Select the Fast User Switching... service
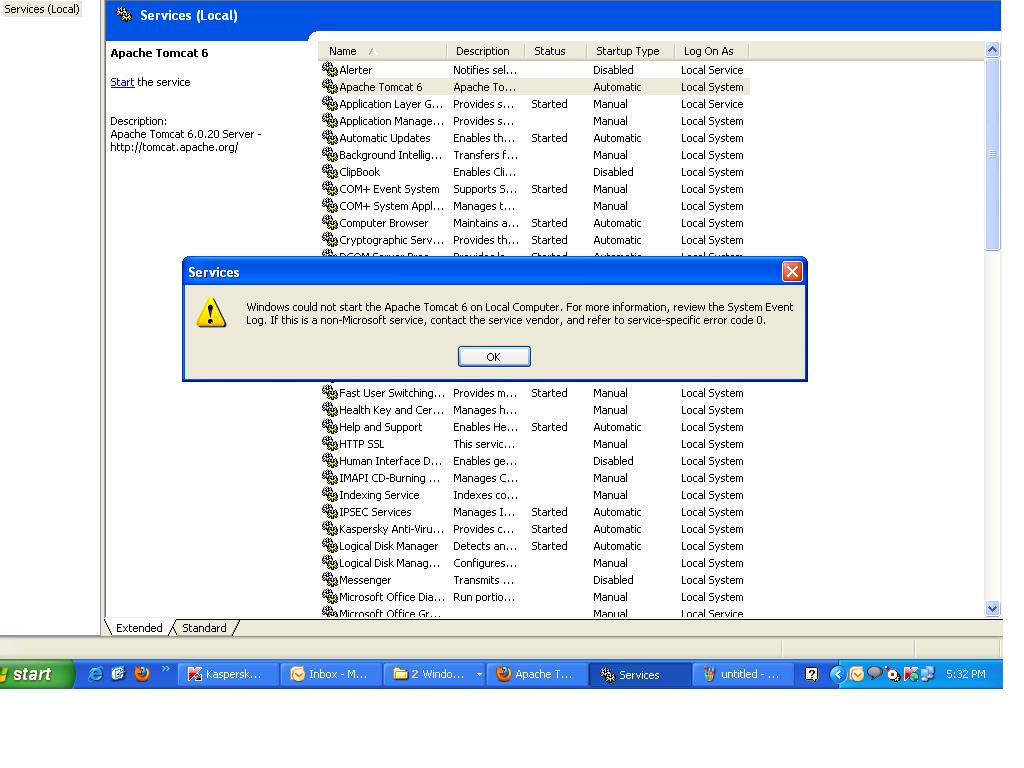Screen dimensions: 1024x768 535,393
